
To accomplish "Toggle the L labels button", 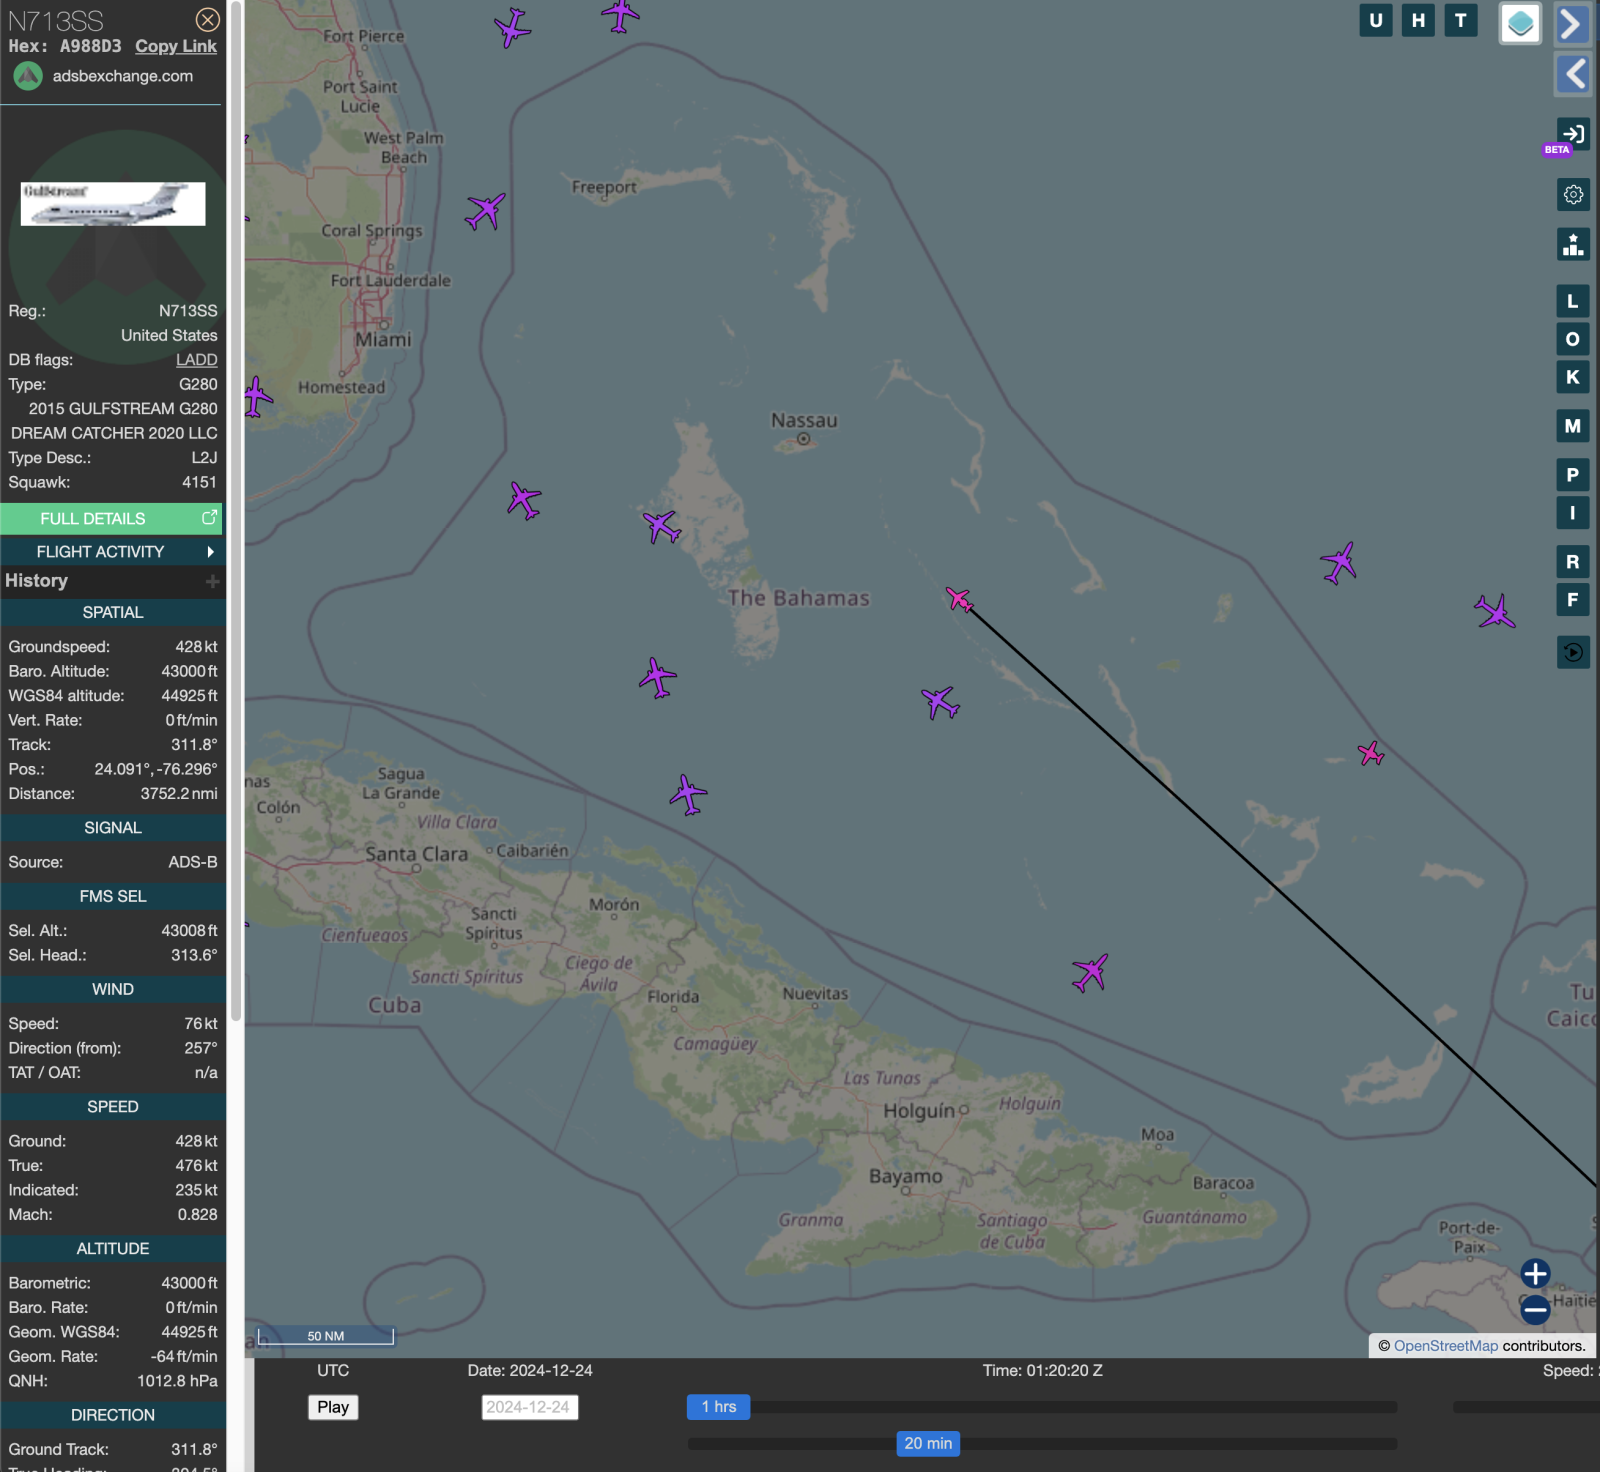I will pyautogui.click(x=1573, y=301).
